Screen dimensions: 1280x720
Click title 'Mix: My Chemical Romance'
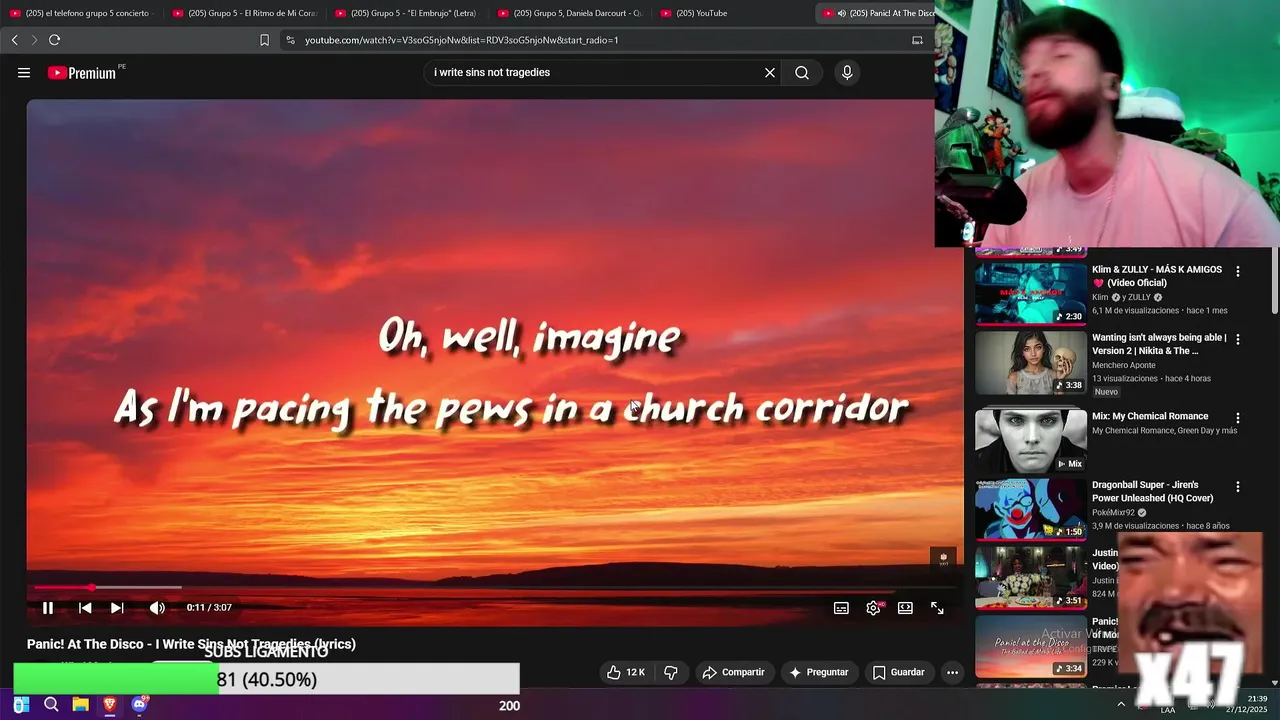pos(1150,416)
